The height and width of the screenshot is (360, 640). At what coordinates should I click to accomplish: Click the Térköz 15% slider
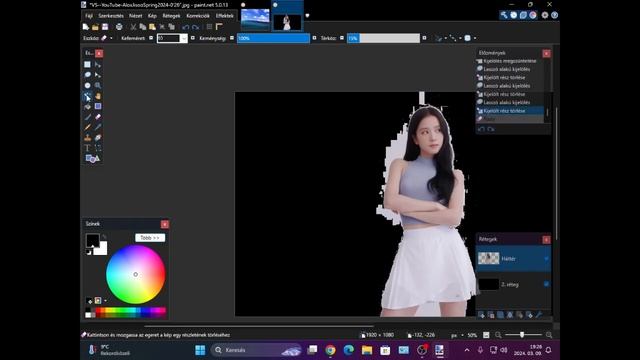tap(383, 38)
